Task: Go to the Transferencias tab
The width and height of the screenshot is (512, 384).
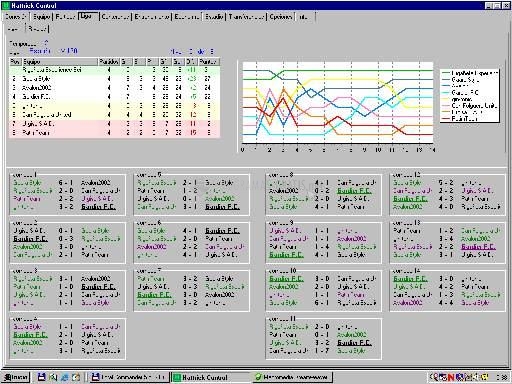Action: pos(247,16)
